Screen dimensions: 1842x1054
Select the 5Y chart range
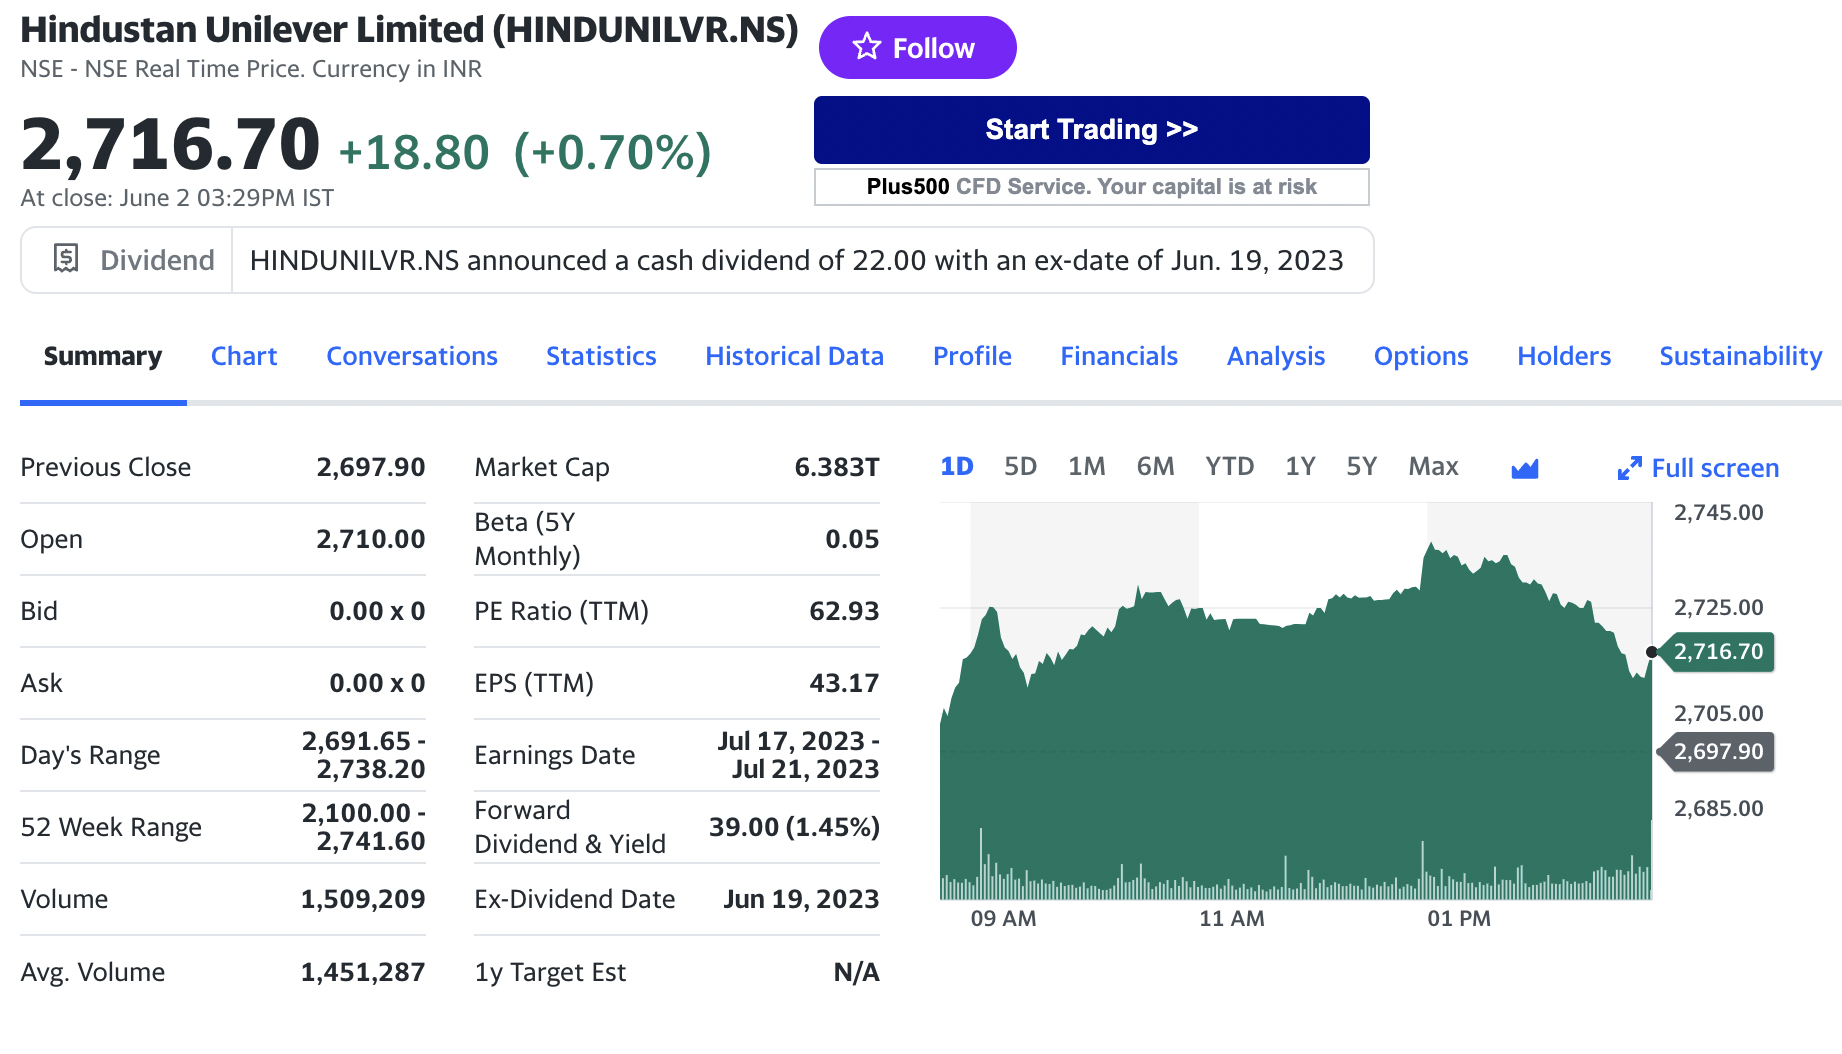click(x=1361, y=467)
